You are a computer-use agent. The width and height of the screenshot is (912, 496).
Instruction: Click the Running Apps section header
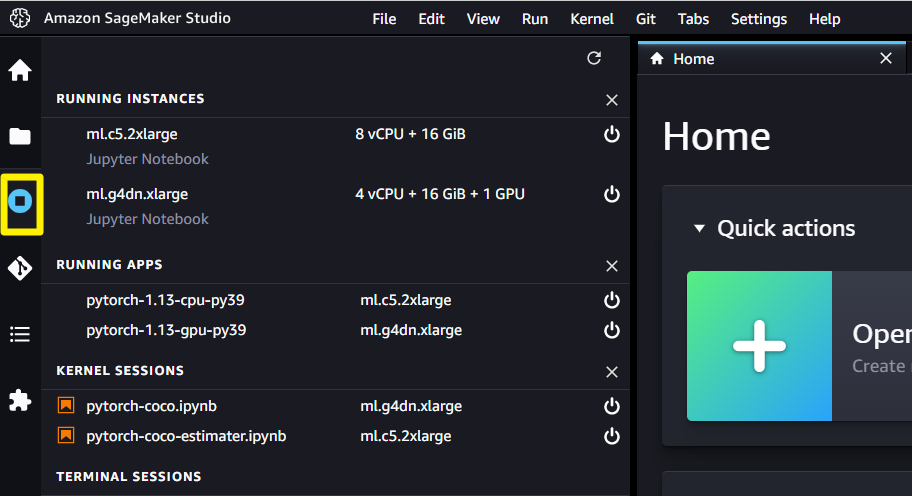click(109, 265)
